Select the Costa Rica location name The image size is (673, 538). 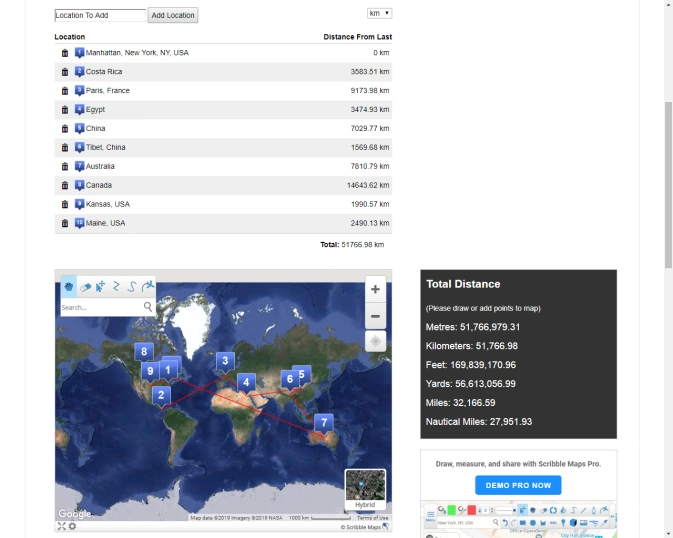click(x=104, y=72)
